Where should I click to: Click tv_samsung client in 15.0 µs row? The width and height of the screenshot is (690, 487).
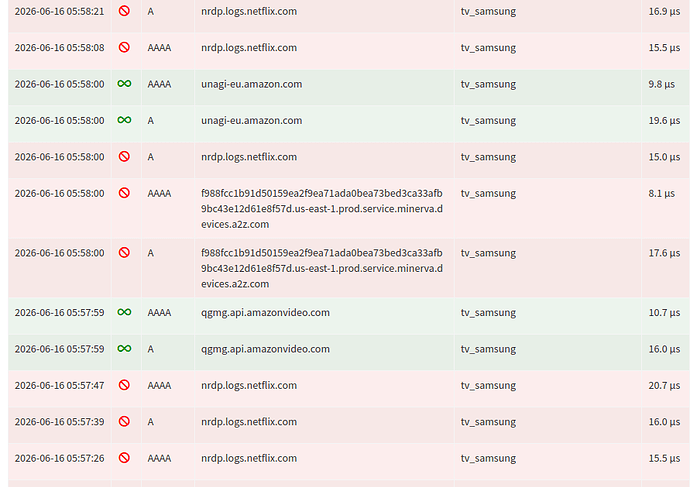tap(488, 157)
